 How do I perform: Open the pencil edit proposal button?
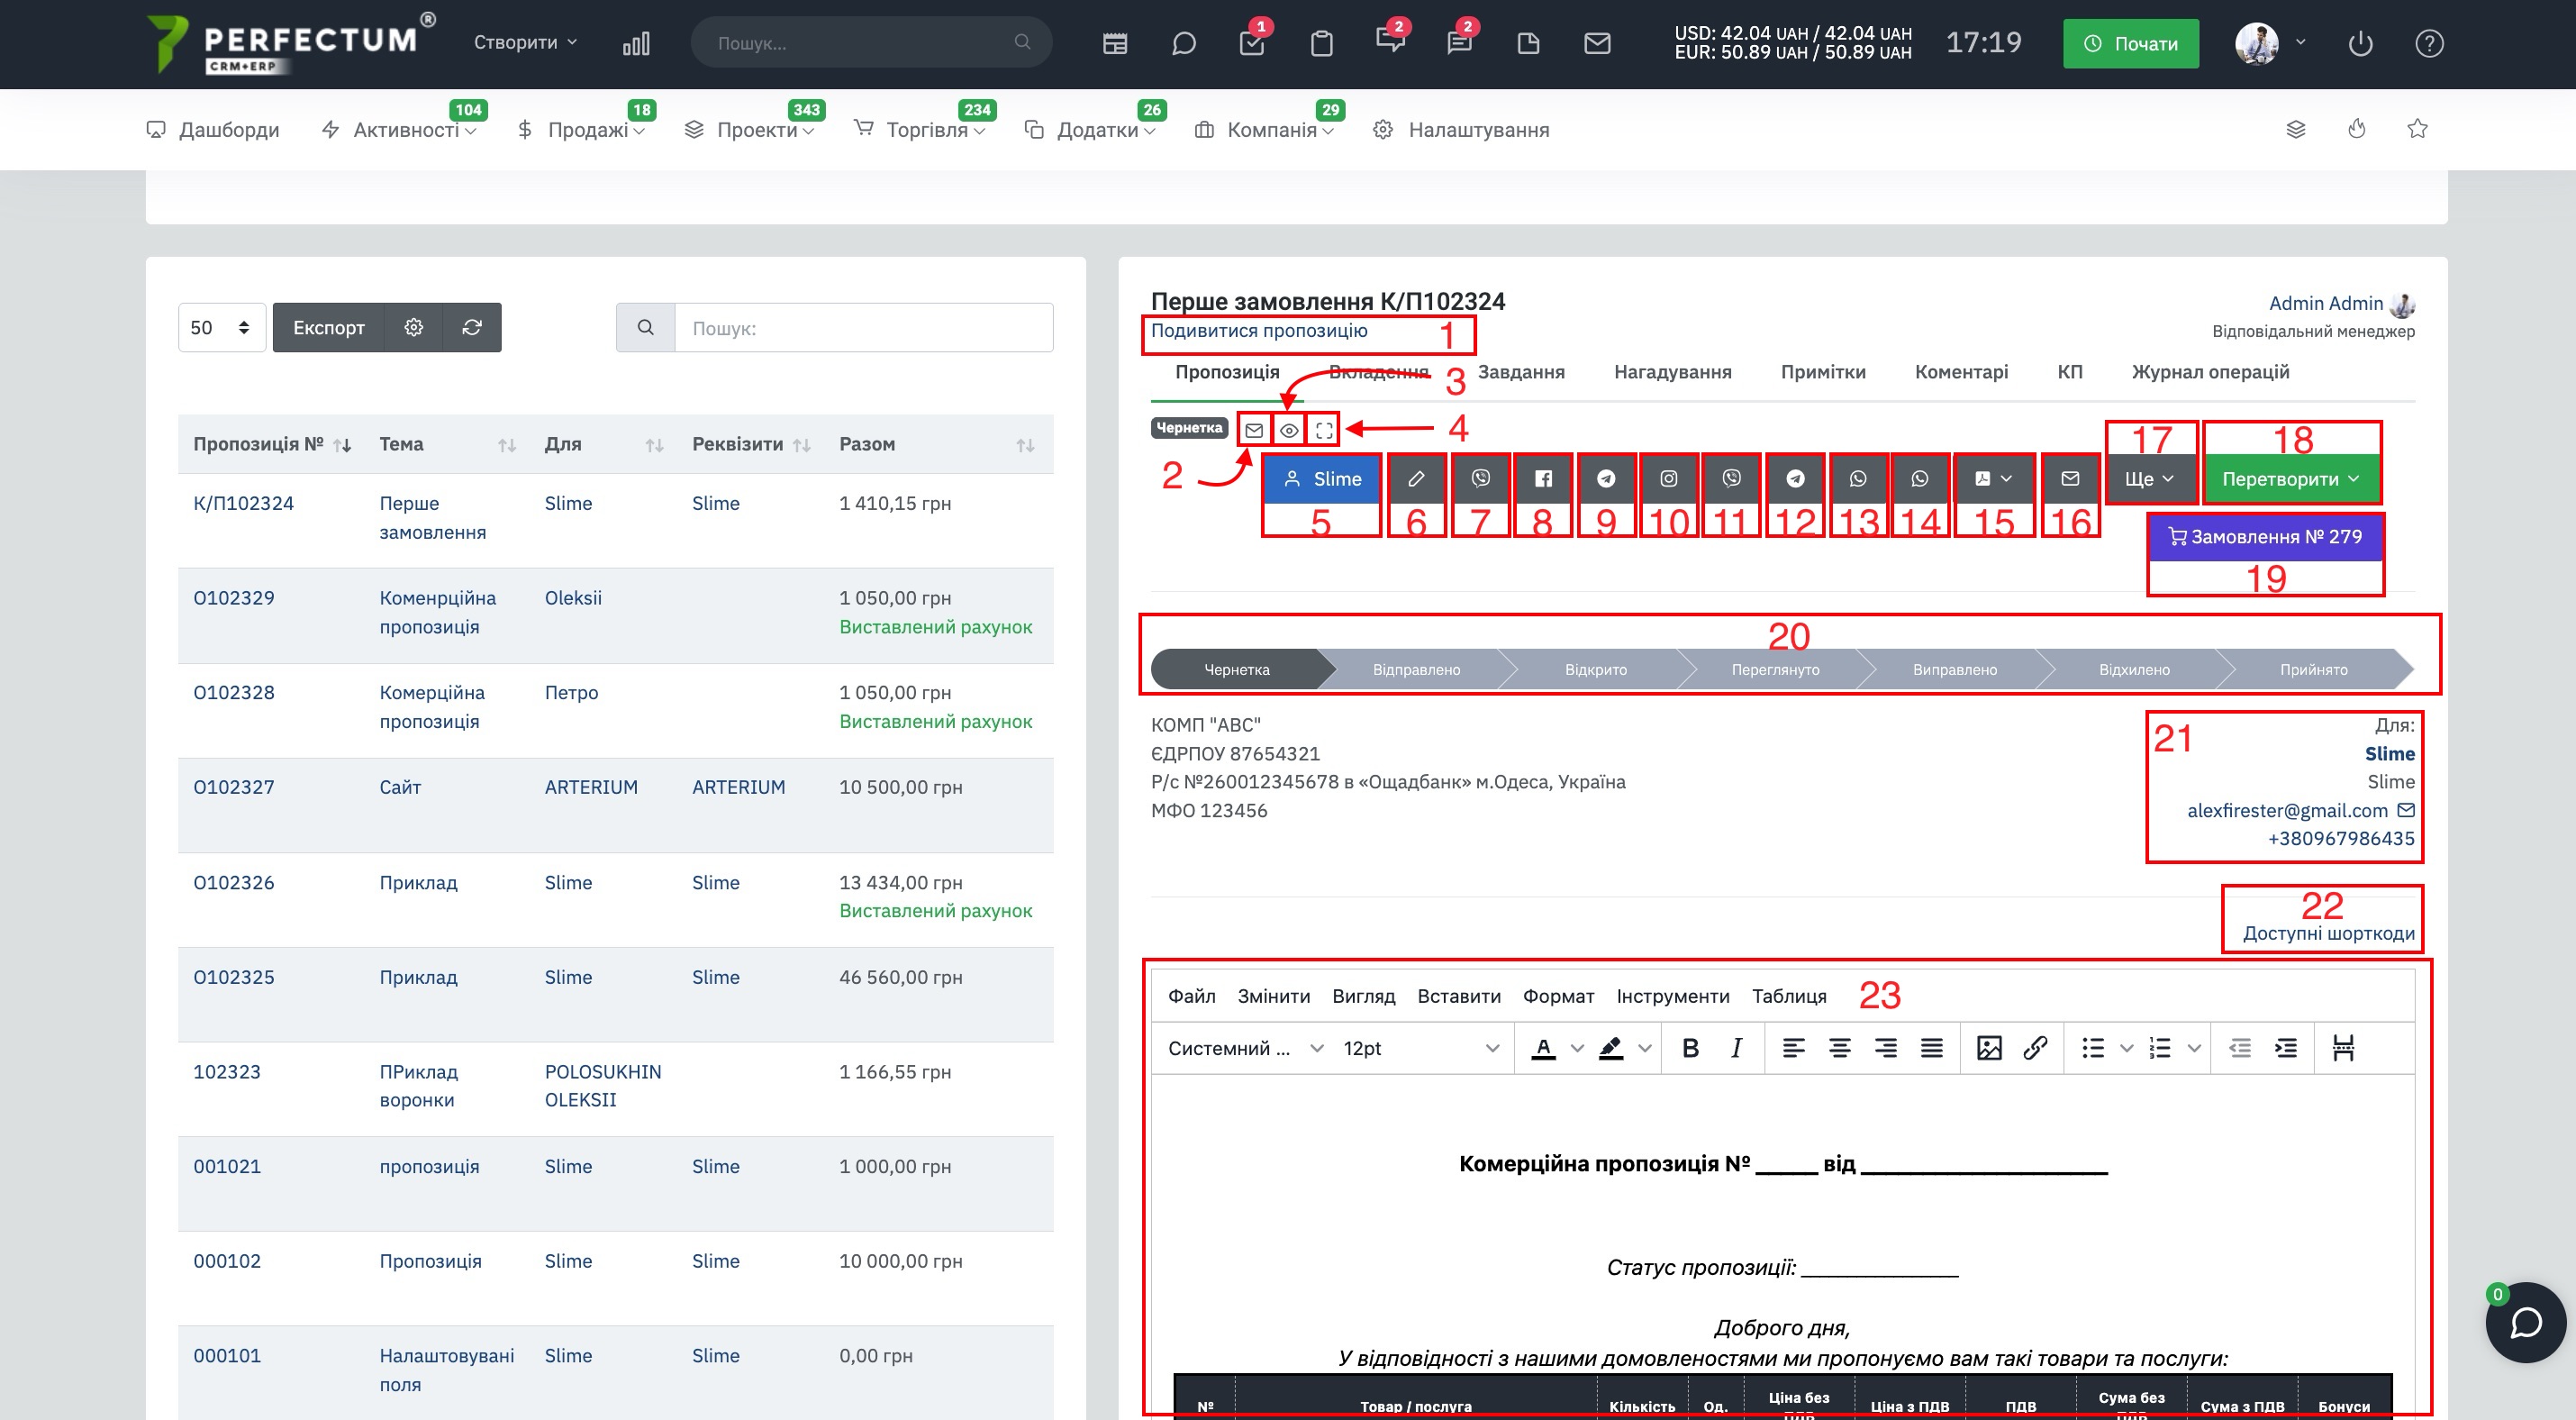click(x=1416, y=479)
